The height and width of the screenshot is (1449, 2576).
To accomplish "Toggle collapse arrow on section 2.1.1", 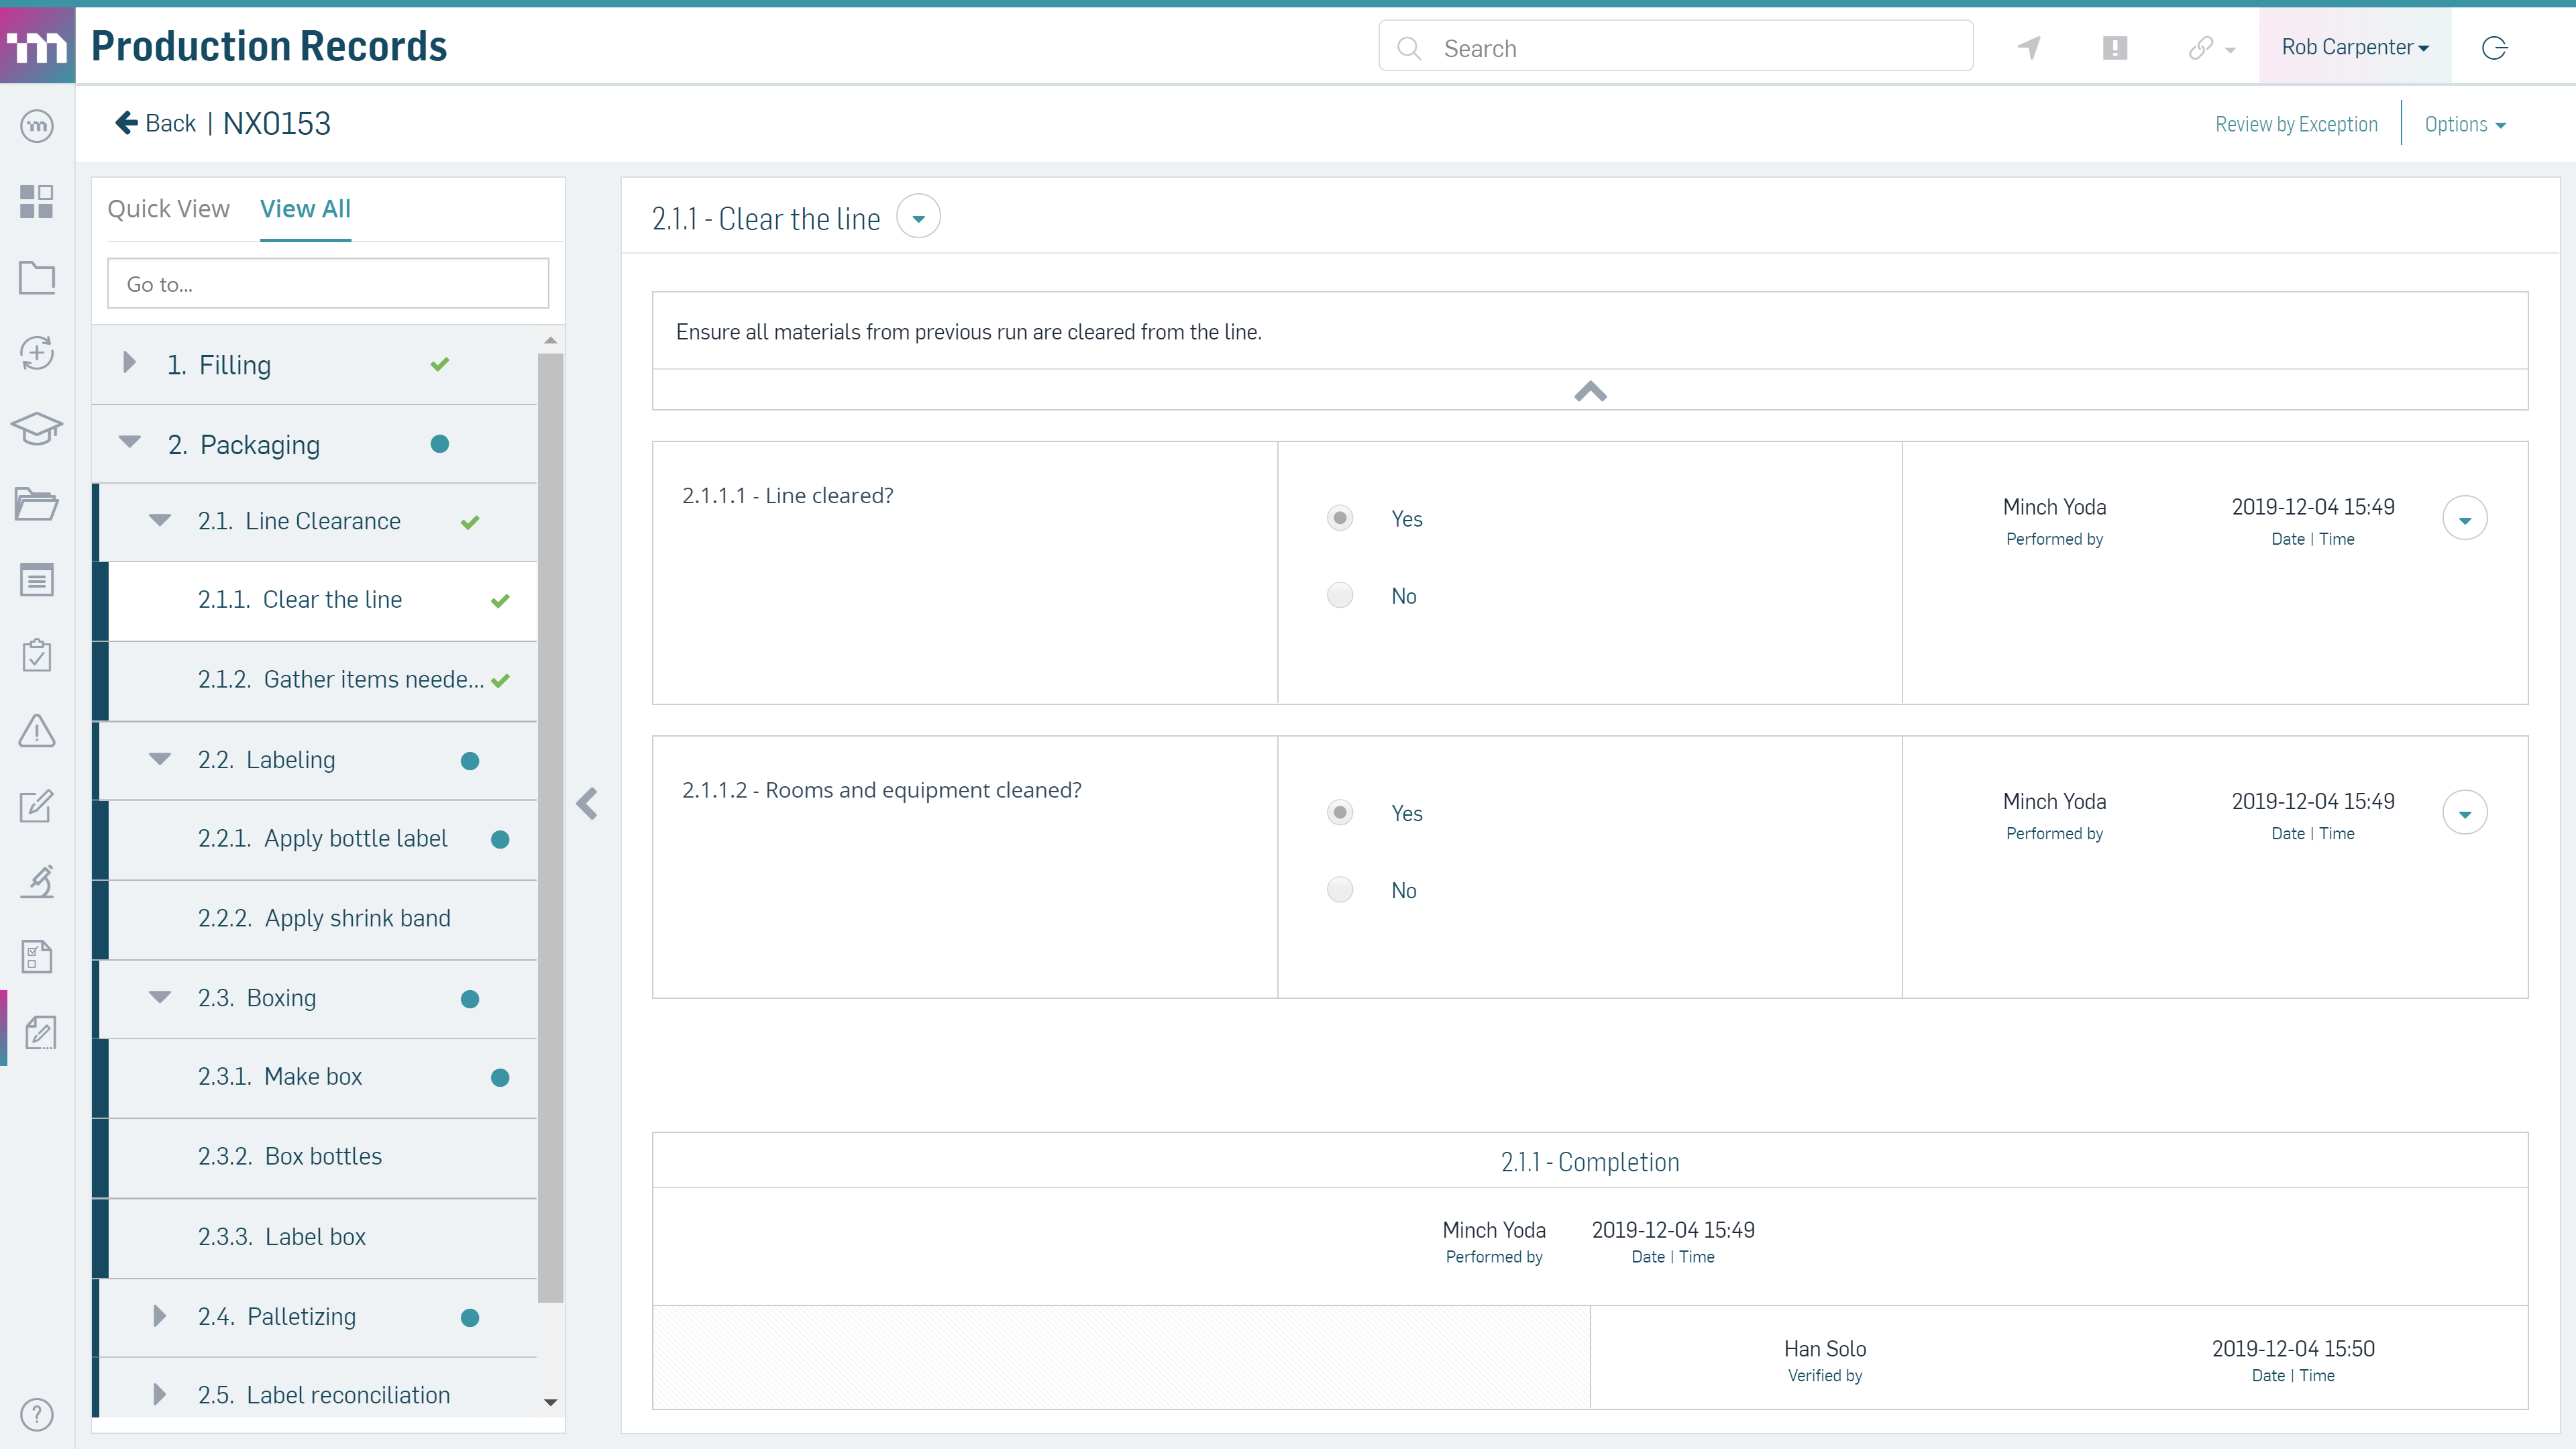I will point(918,217).
